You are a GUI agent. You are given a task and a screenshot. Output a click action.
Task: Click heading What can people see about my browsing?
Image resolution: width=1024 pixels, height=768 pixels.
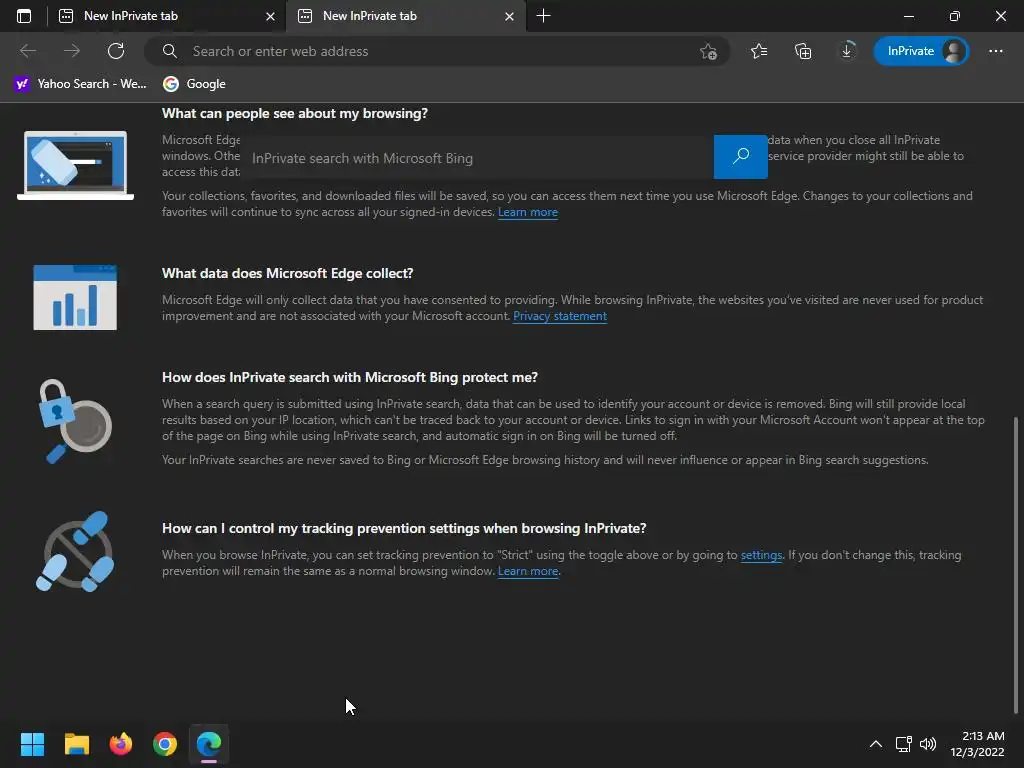295,114
